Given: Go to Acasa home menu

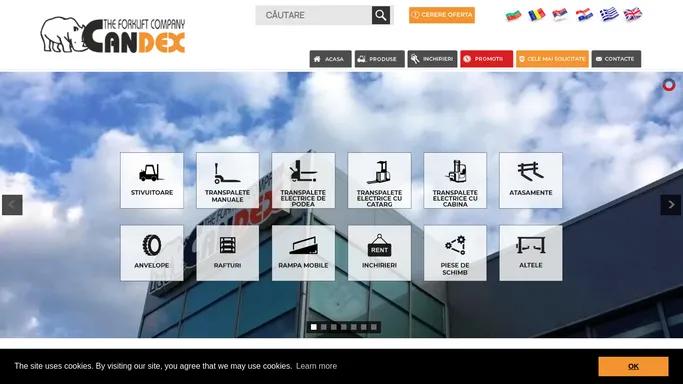Looking at the screenshot, I should pyautogui.click(x=331, y=59).
